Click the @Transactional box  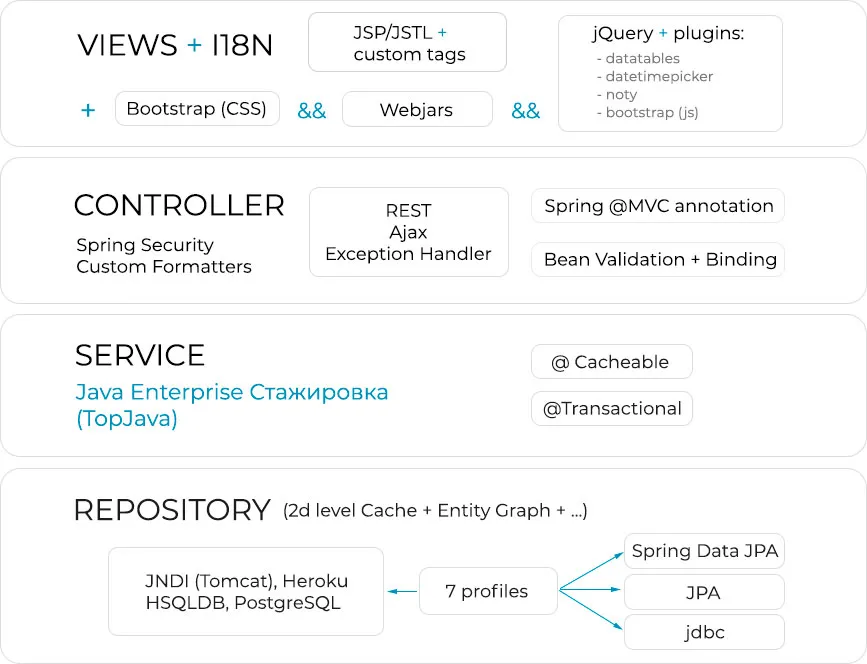click(611, 408)
